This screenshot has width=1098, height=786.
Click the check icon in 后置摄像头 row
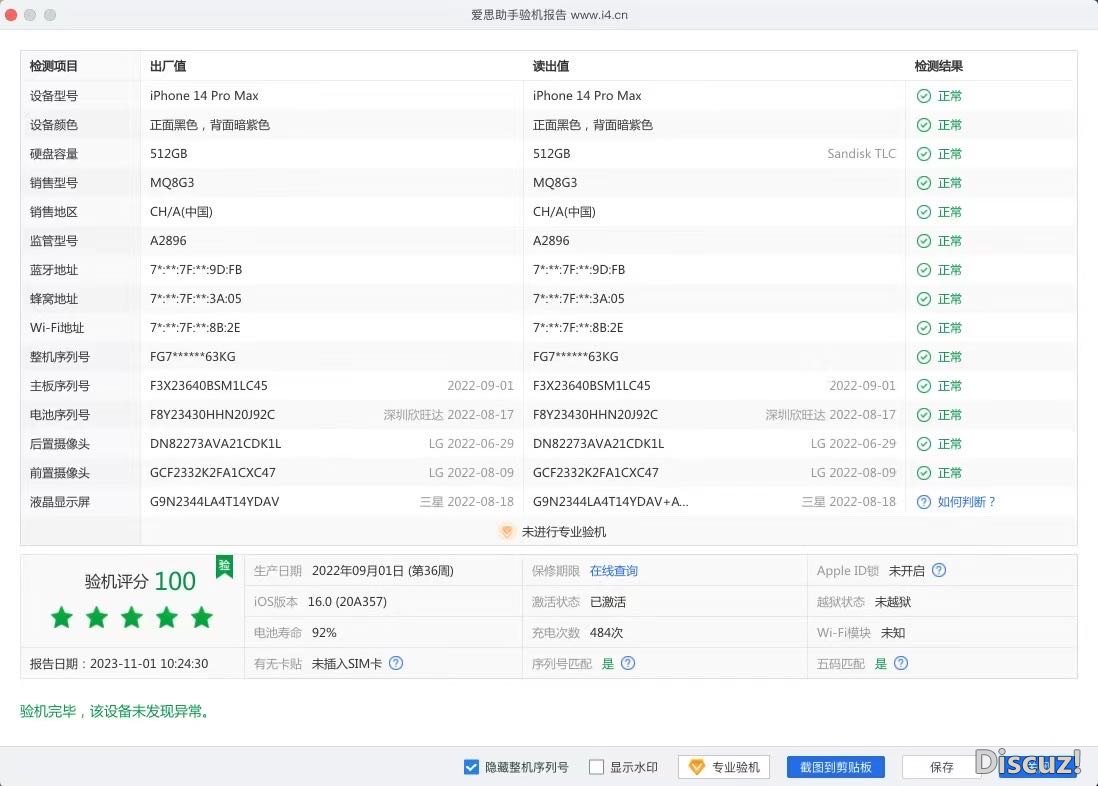tap(924, 443)
